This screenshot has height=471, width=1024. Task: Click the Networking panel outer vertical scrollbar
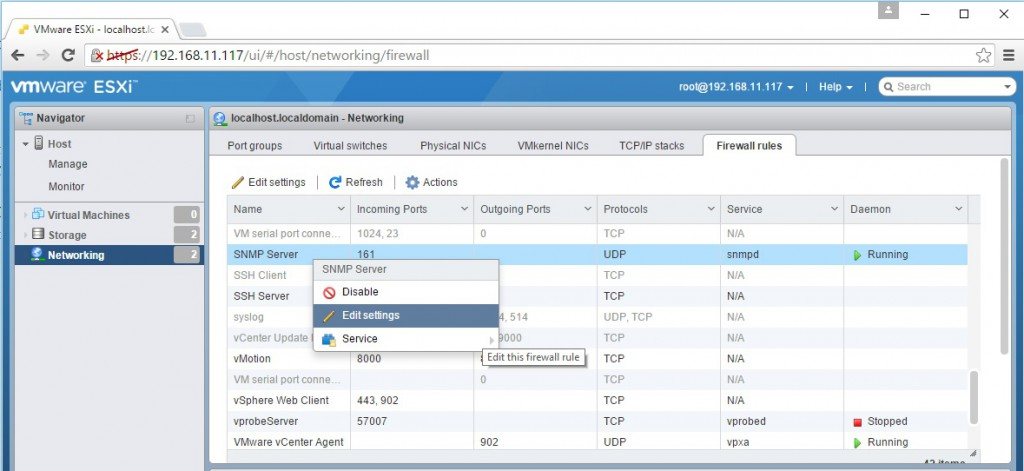pyautogui.click(x=1004, y=257)
